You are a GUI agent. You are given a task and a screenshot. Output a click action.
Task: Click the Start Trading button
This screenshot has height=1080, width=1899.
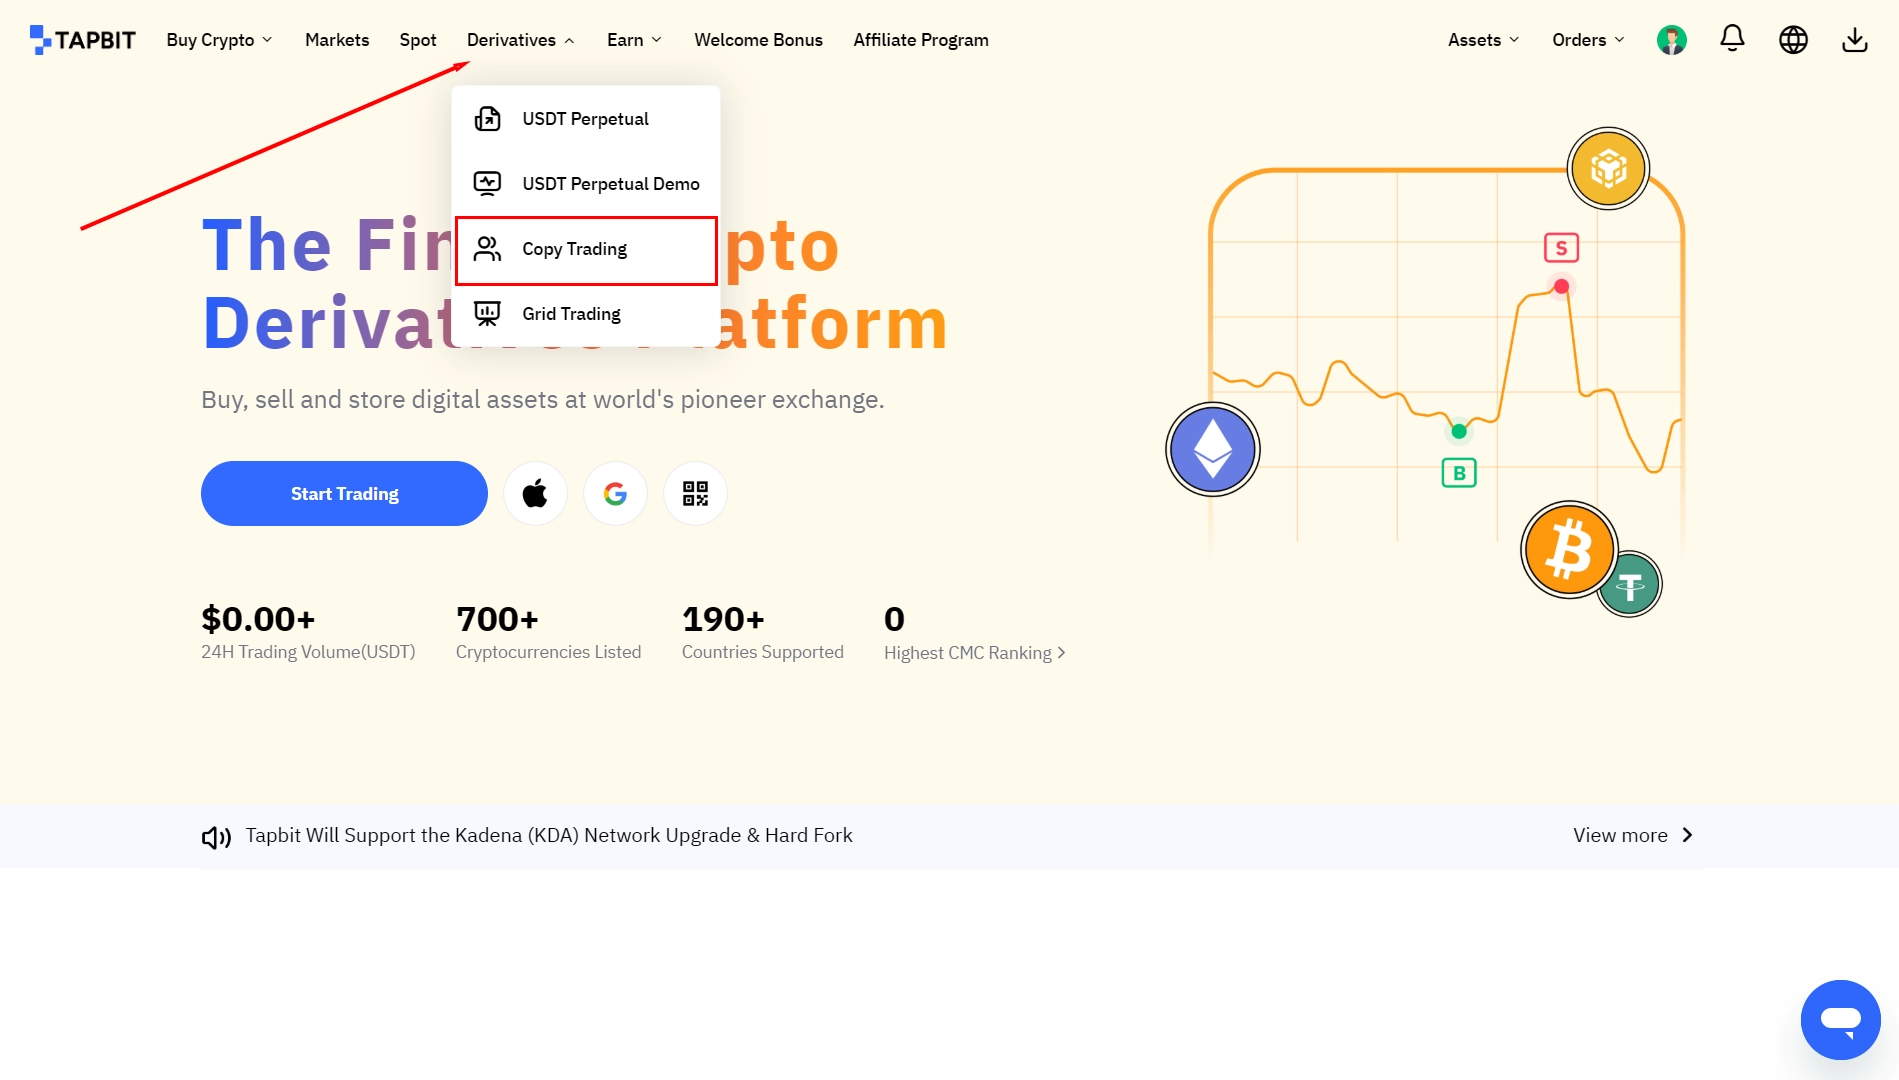344,493
